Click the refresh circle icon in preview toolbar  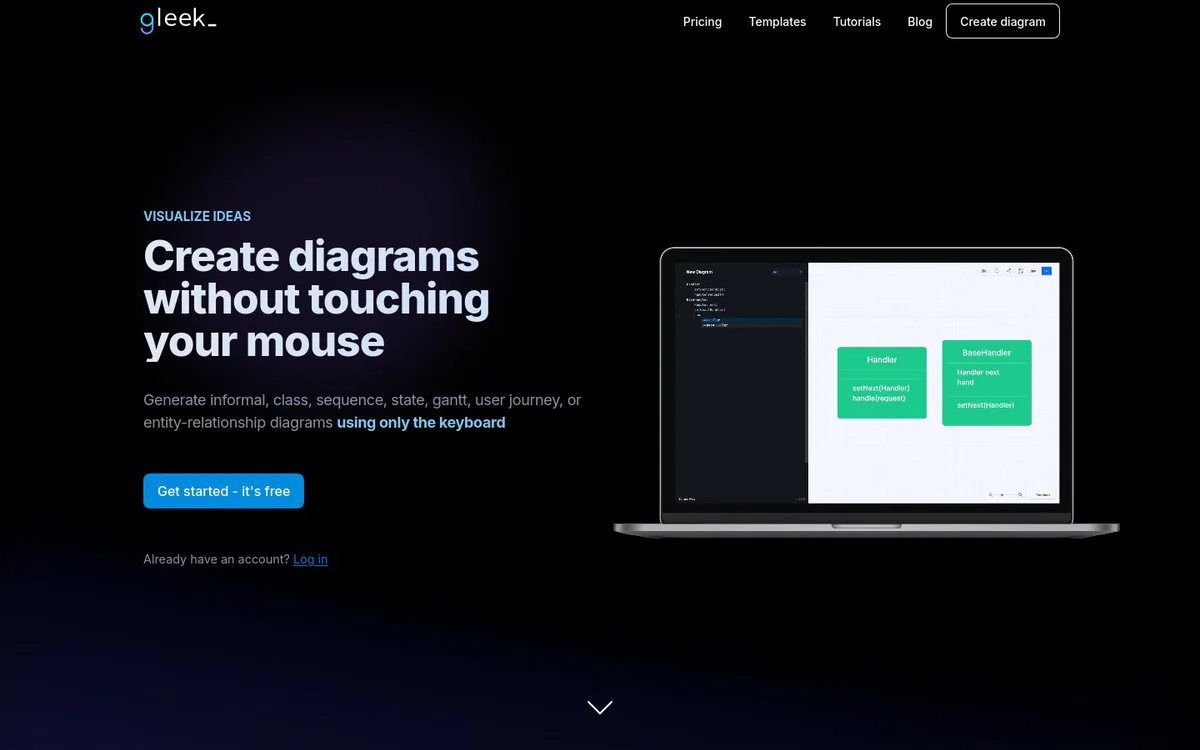pos(996,271)
